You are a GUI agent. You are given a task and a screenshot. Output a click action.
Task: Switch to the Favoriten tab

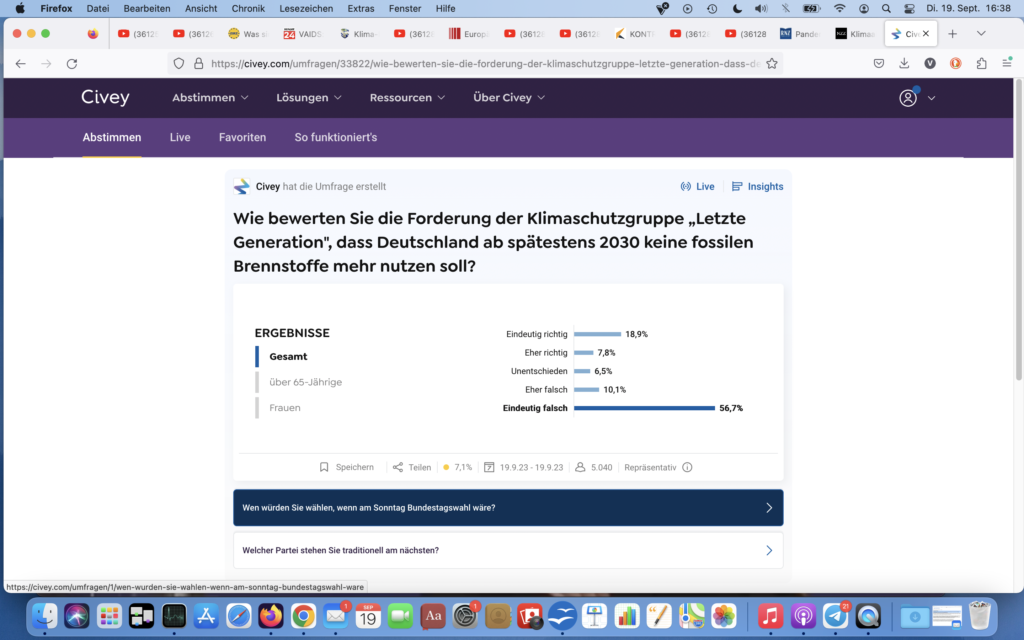(x=242, y=137)
